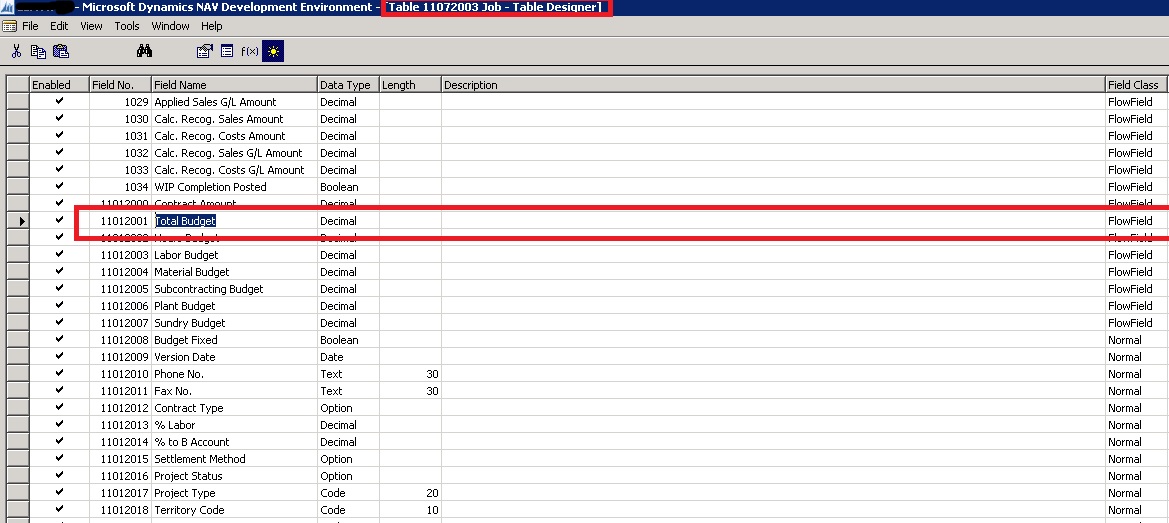This screenshot has width=1169, height=523.
Task: Open the Help menu
Action: (x=212, y=26)
